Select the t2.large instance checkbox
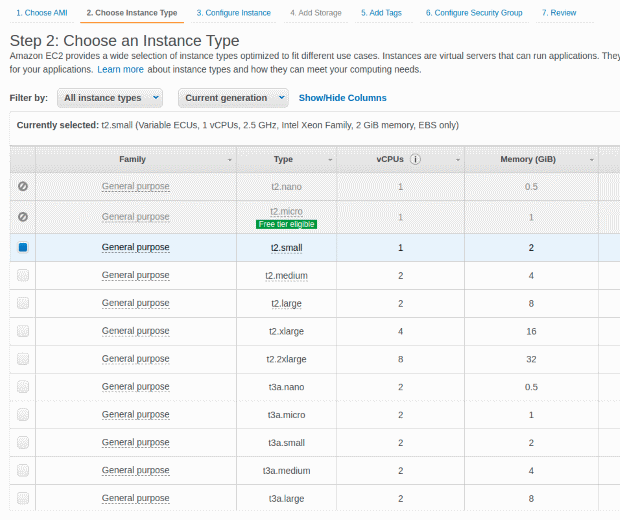 pos(23,303)
